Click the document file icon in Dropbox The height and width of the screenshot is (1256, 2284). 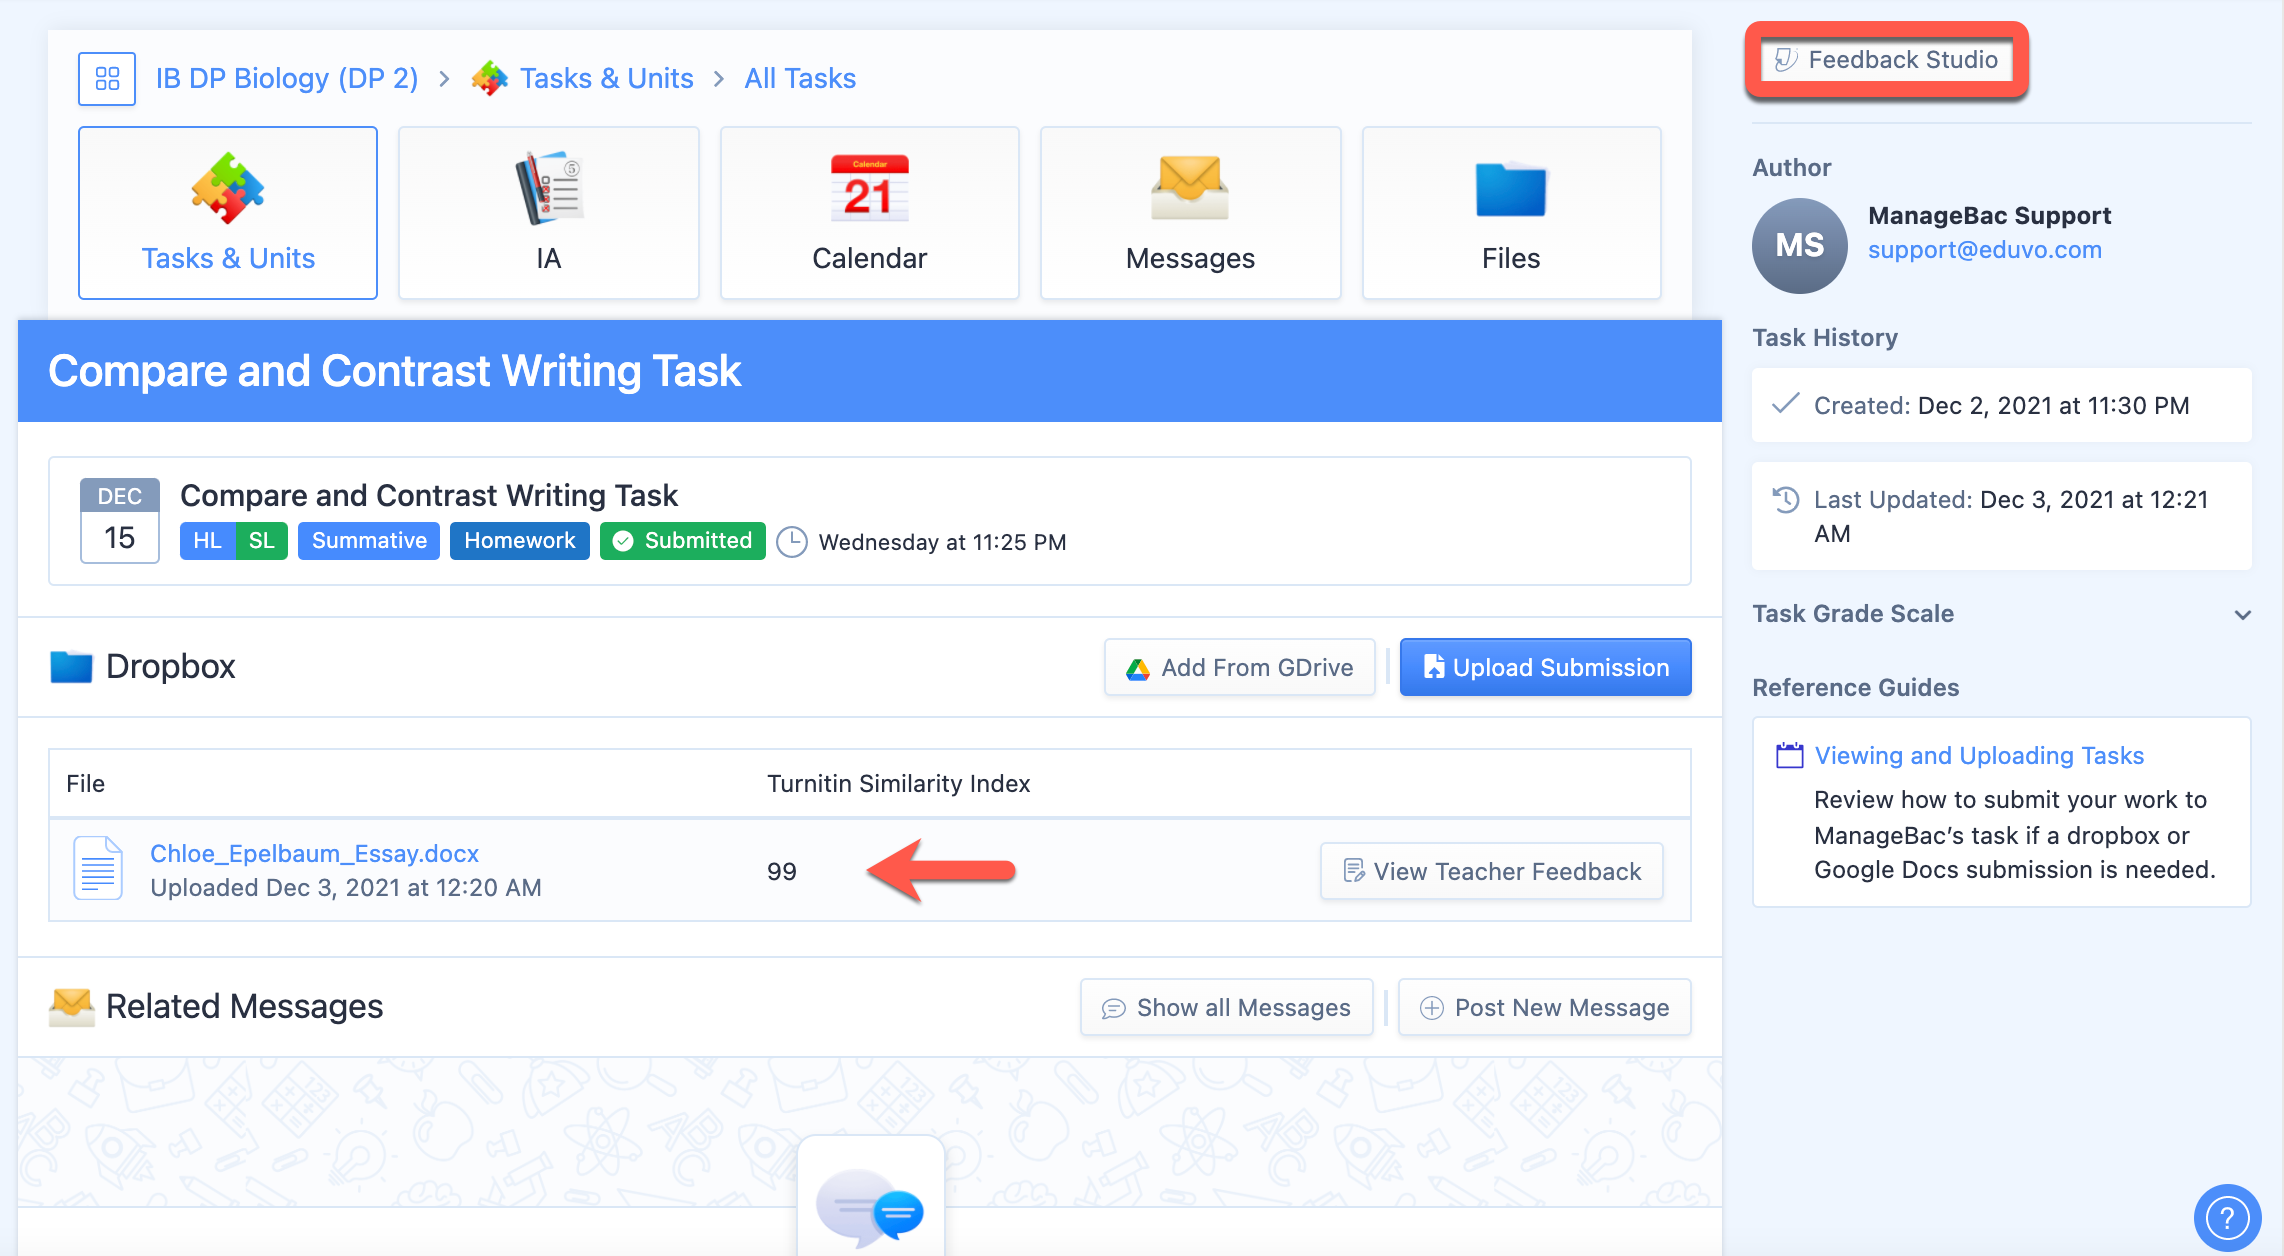98,868
